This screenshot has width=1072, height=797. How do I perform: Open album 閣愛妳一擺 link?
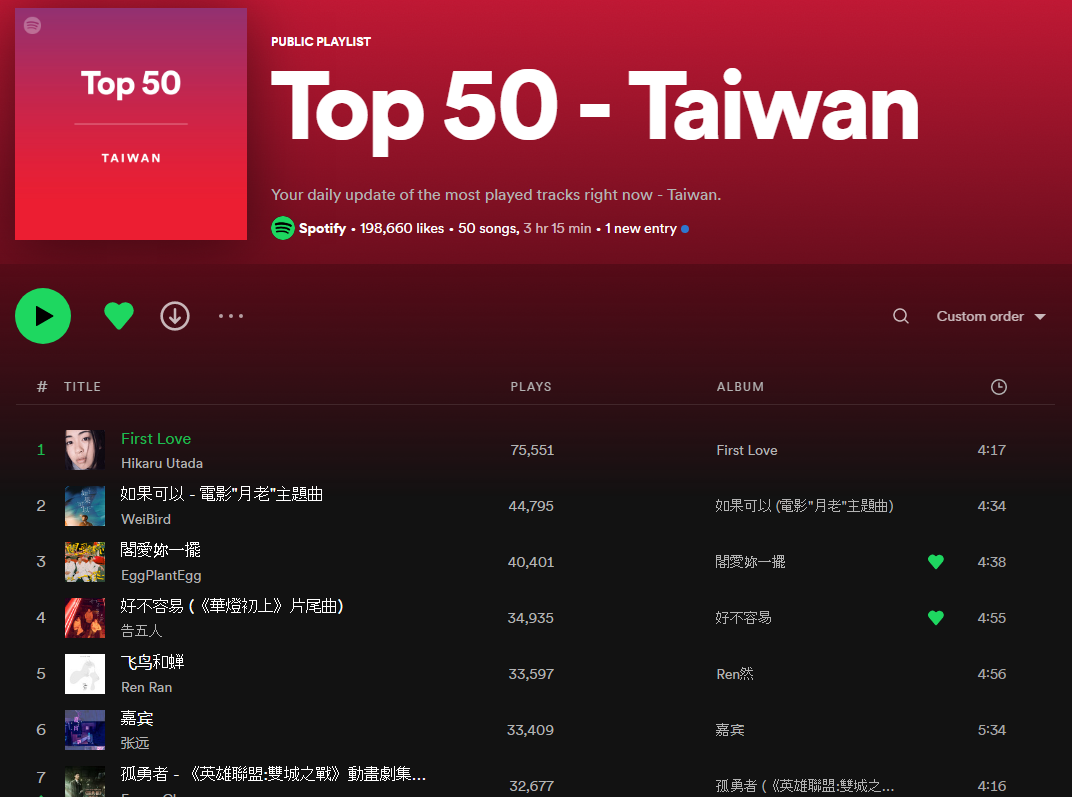(x=751, y=562)
